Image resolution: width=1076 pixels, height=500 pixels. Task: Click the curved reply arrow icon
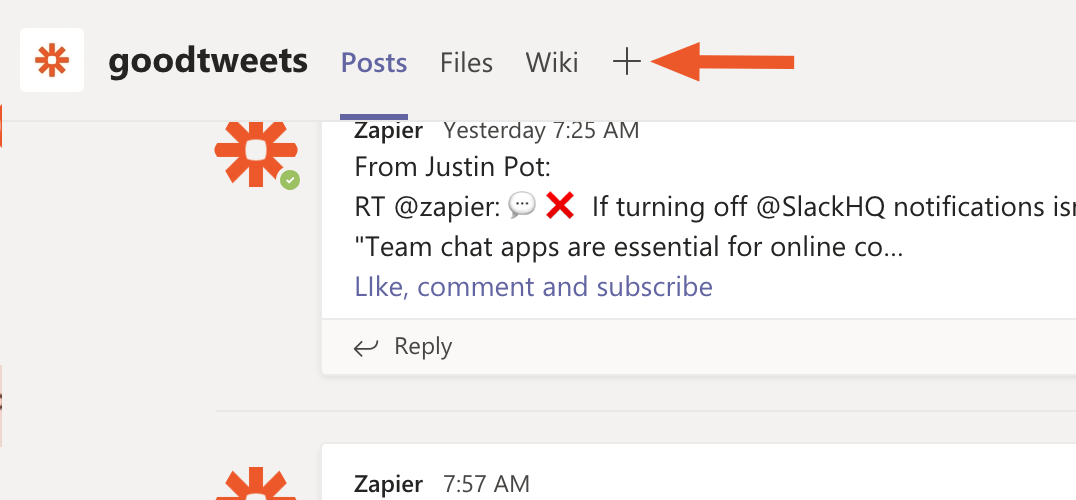[367, 347]
